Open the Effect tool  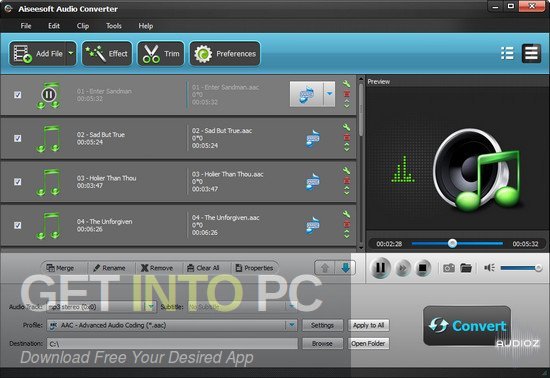click(x=107, y=54)
